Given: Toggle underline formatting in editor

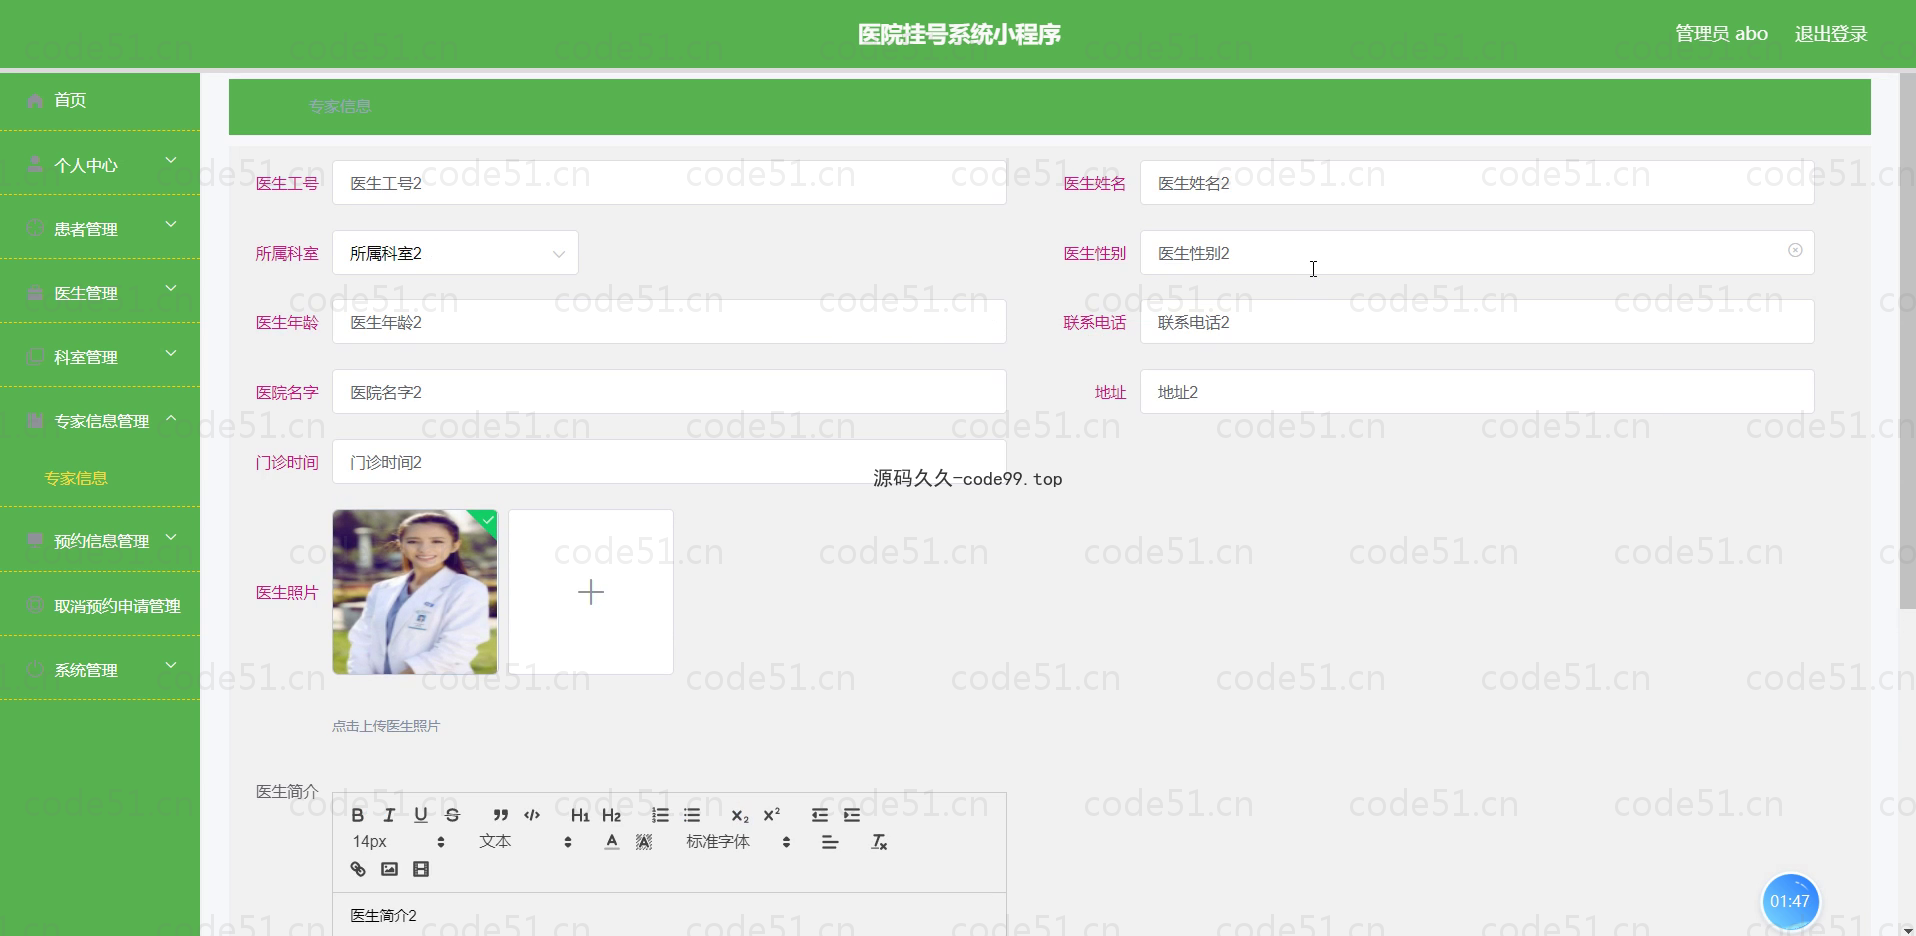Looking at the screenshot, I should point(421,815).
